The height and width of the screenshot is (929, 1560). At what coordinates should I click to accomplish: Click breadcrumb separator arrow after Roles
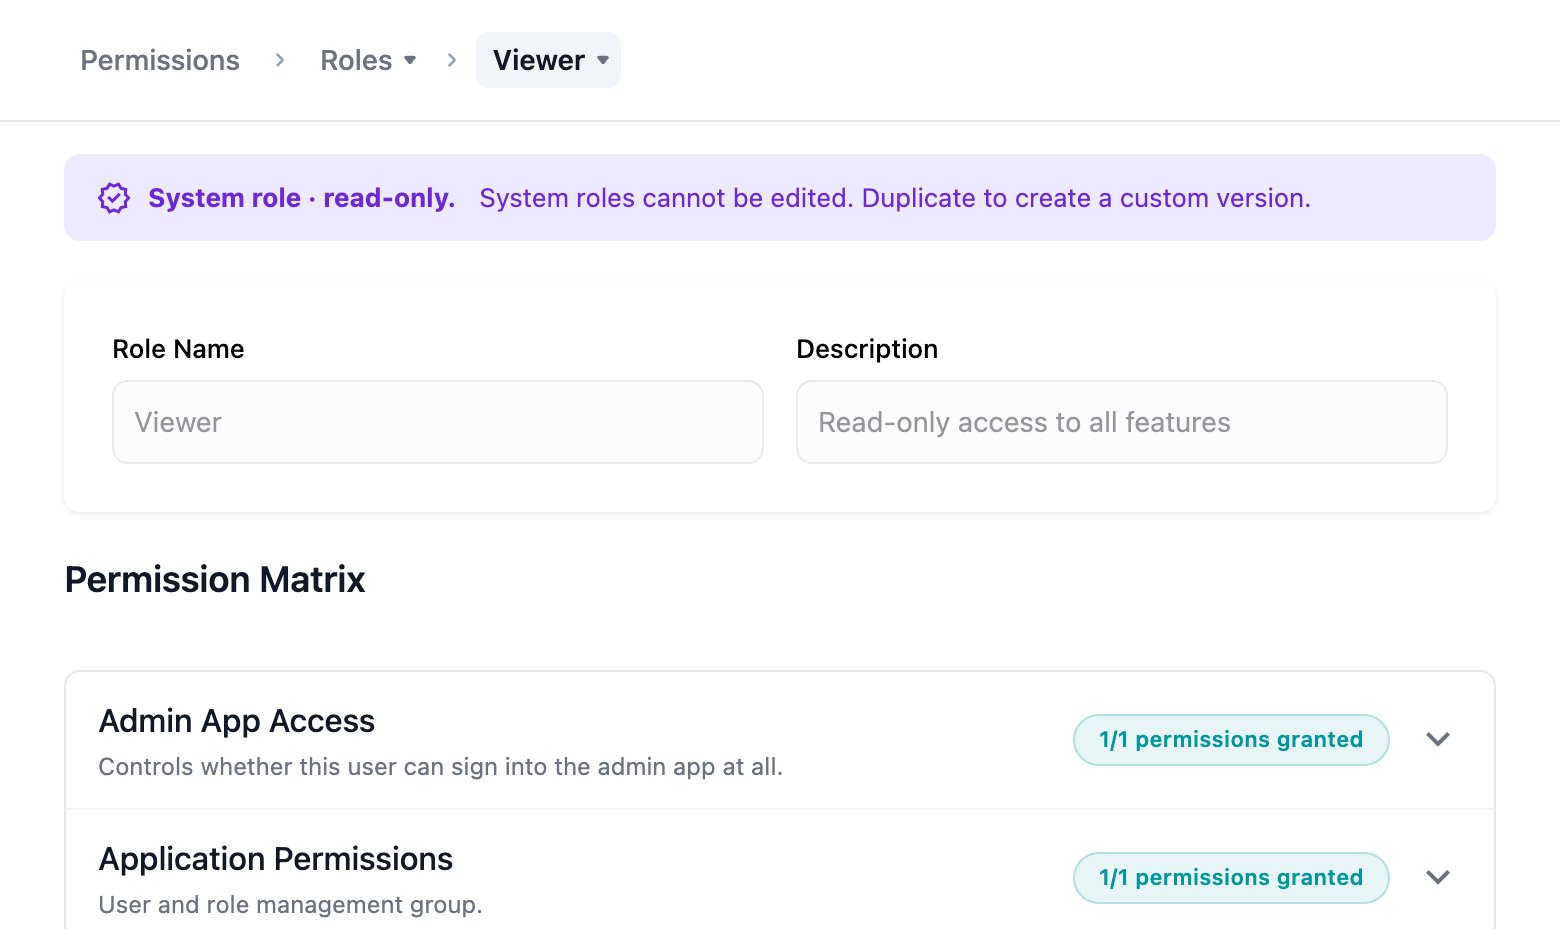[452, 60]
